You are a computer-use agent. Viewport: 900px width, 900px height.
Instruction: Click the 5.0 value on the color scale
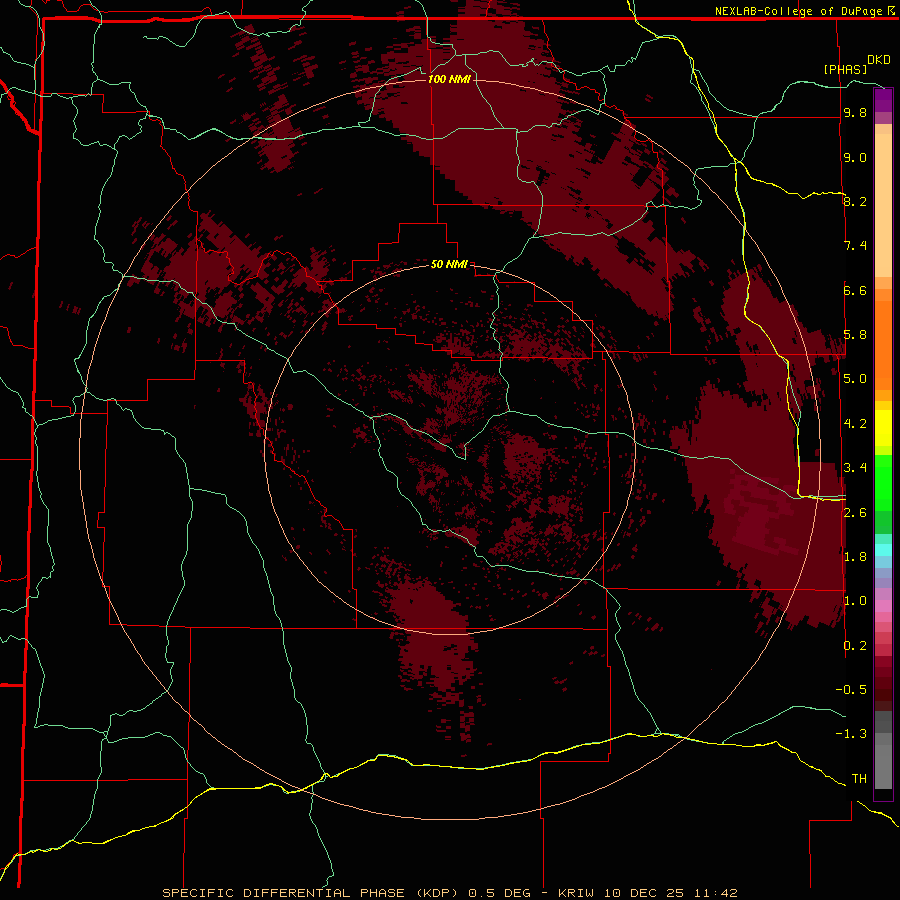point(855,379)
